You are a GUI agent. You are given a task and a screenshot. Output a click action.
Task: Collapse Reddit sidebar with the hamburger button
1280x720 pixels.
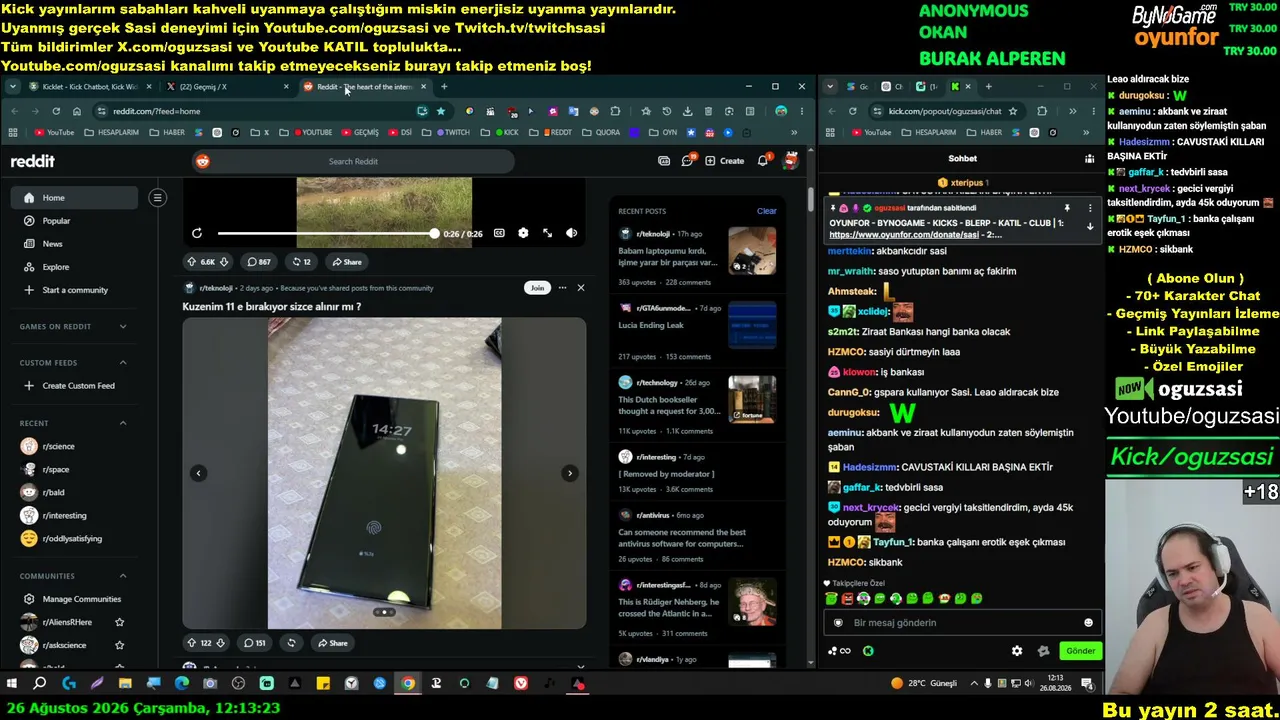click(x=157, y=198)
